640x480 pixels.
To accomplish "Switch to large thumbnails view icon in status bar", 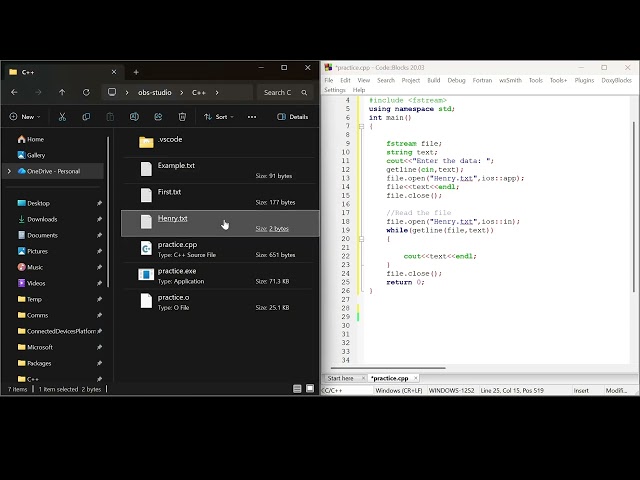I will point(310,389).
